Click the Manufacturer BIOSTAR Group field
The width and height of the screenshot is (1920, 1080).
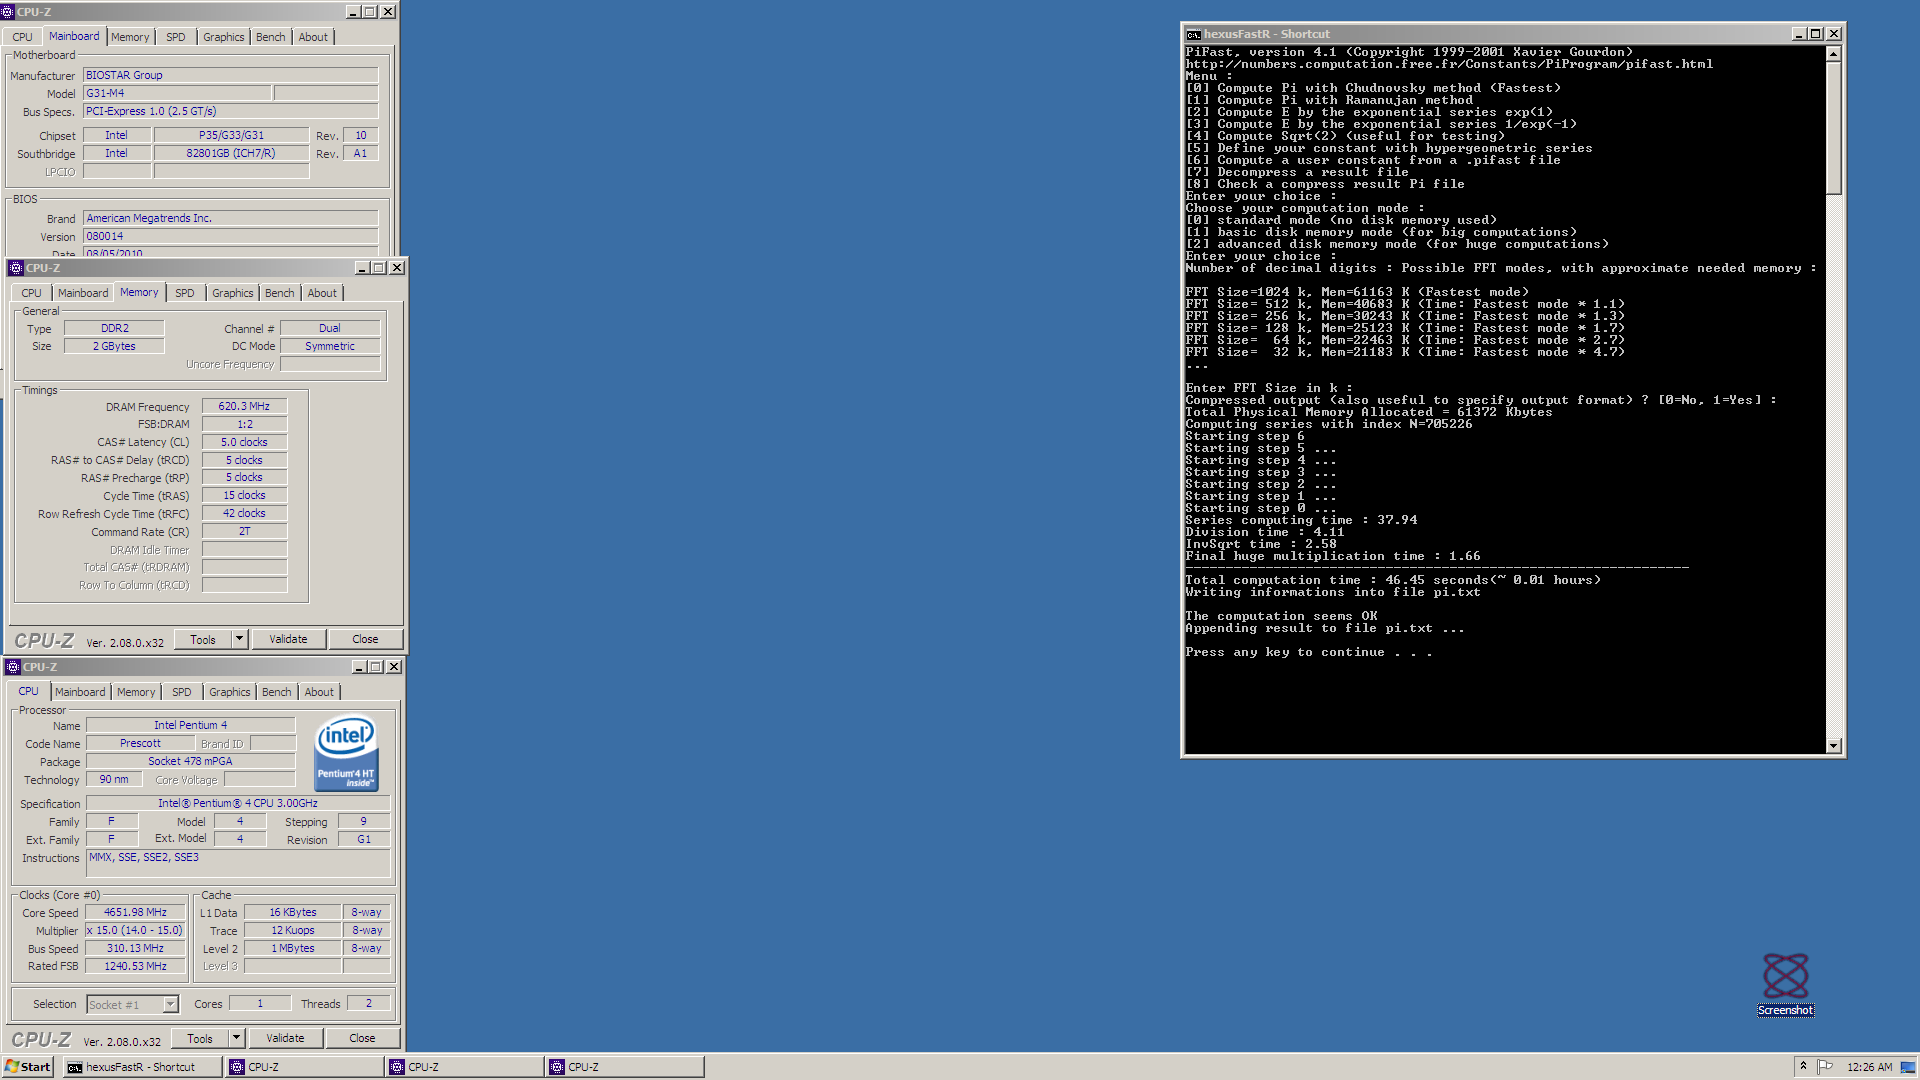tap(231, 75)
